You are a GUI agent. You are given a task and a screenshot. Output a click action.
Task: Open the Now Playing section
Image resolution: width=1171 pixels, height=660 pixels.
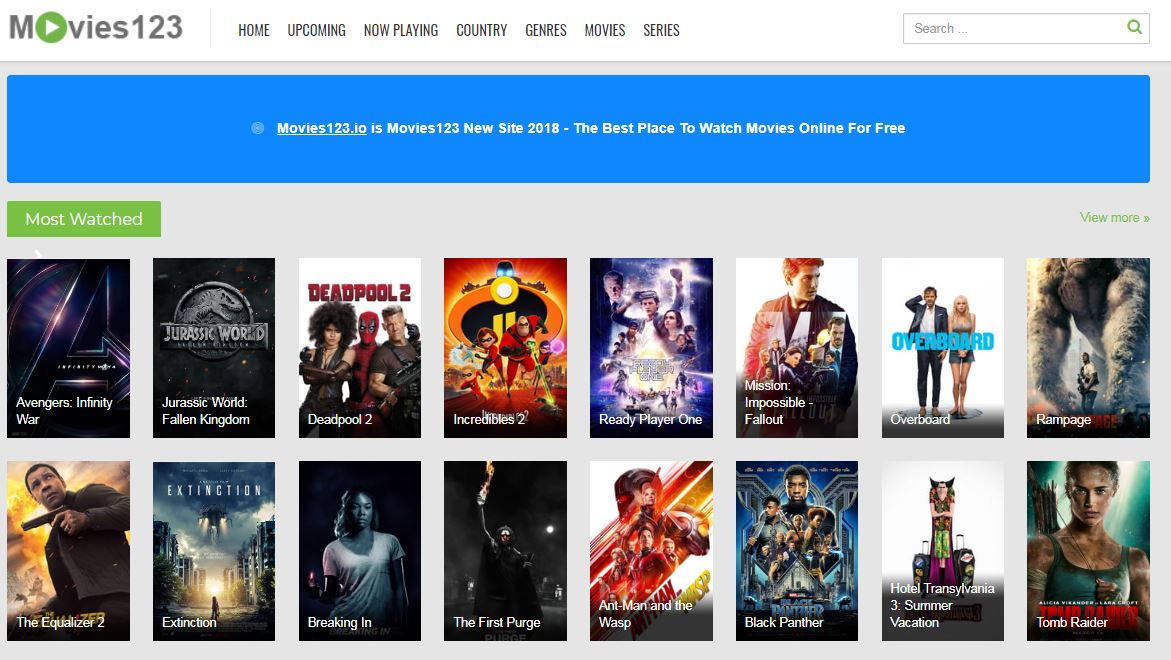tap(401, 30)
